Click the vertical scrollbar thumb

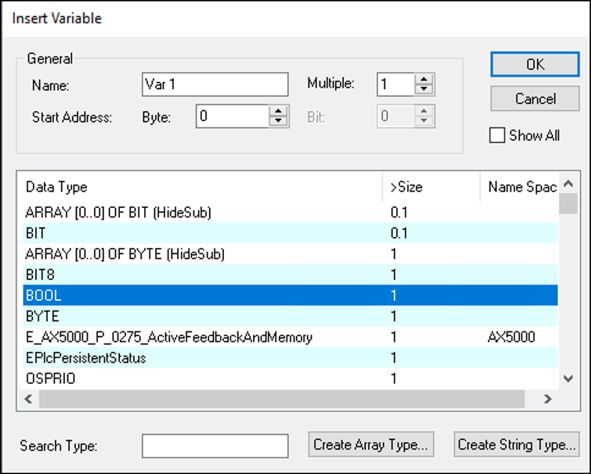[x=568, y=204]
